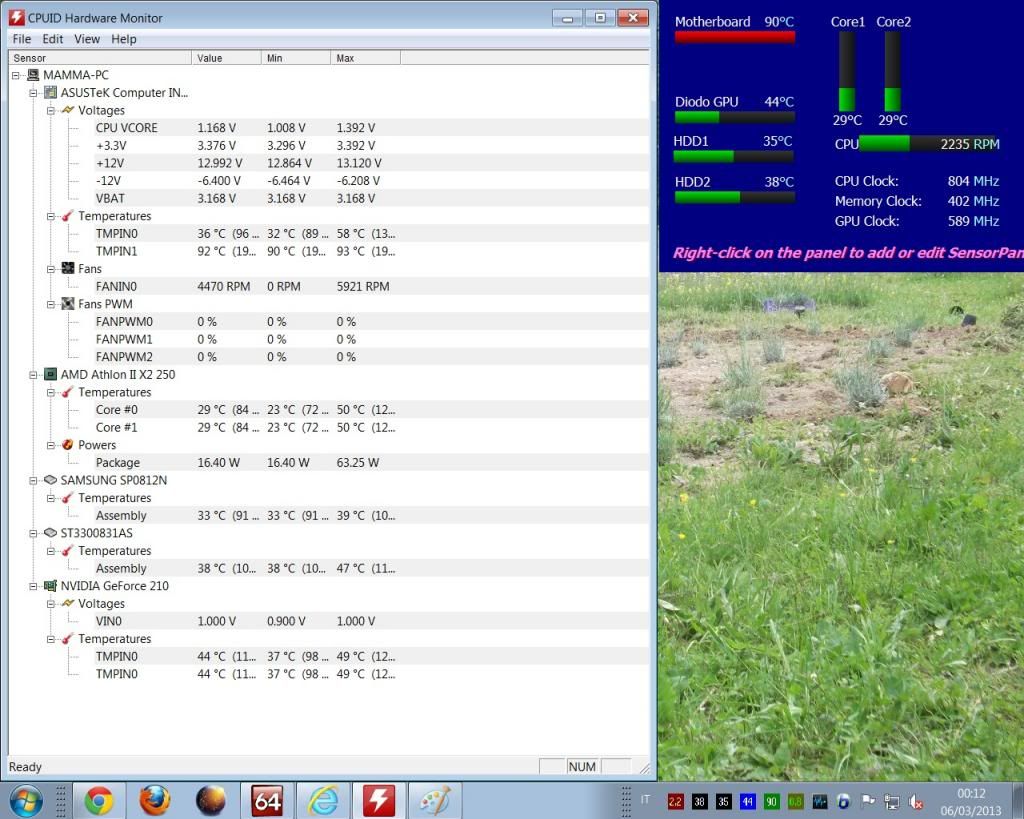The width and height of the screenshot is (1024, 819).
Task: Open the View menu
Action: click(x=87, y=39)
